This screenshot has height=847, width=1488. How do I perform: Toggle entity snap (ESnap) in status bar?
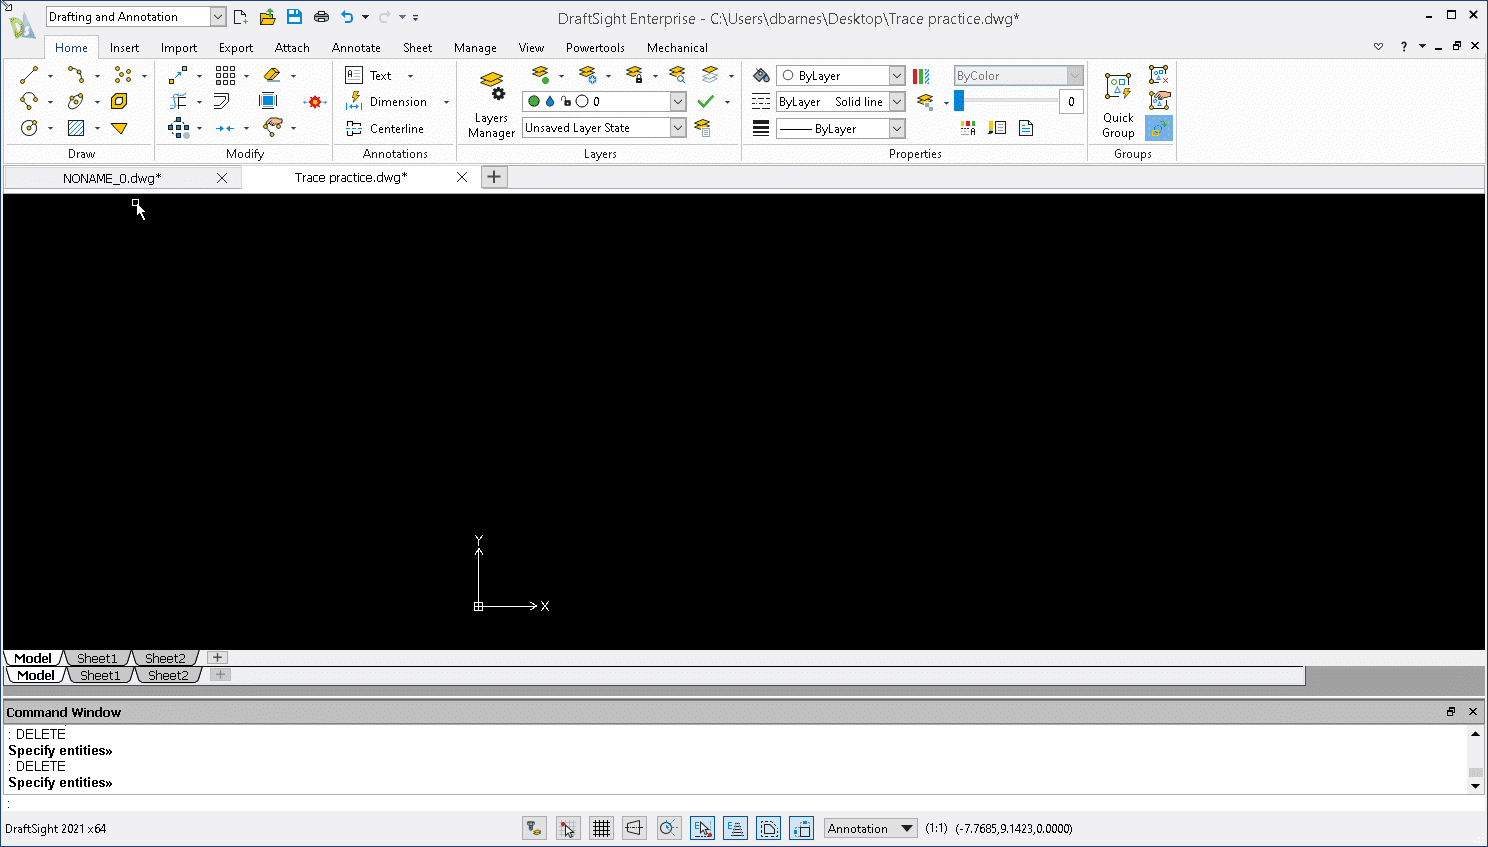(702, 828)
